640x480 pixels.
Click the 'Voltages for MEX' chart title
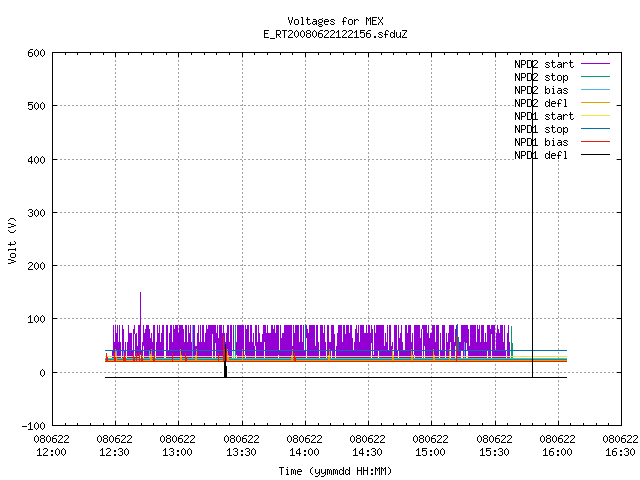click(335, 21)
